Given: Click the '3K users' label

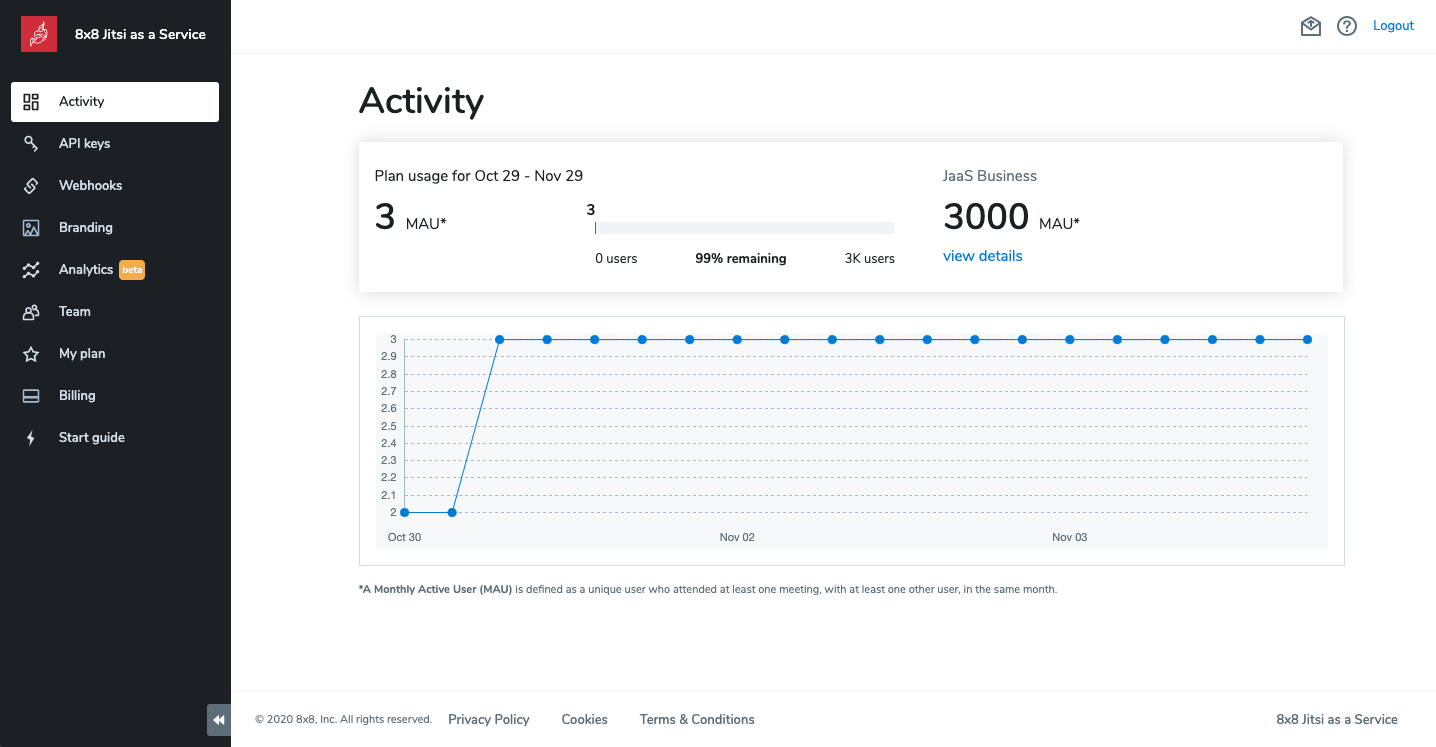Looking at the screenshot, I should tap(870, 259).
